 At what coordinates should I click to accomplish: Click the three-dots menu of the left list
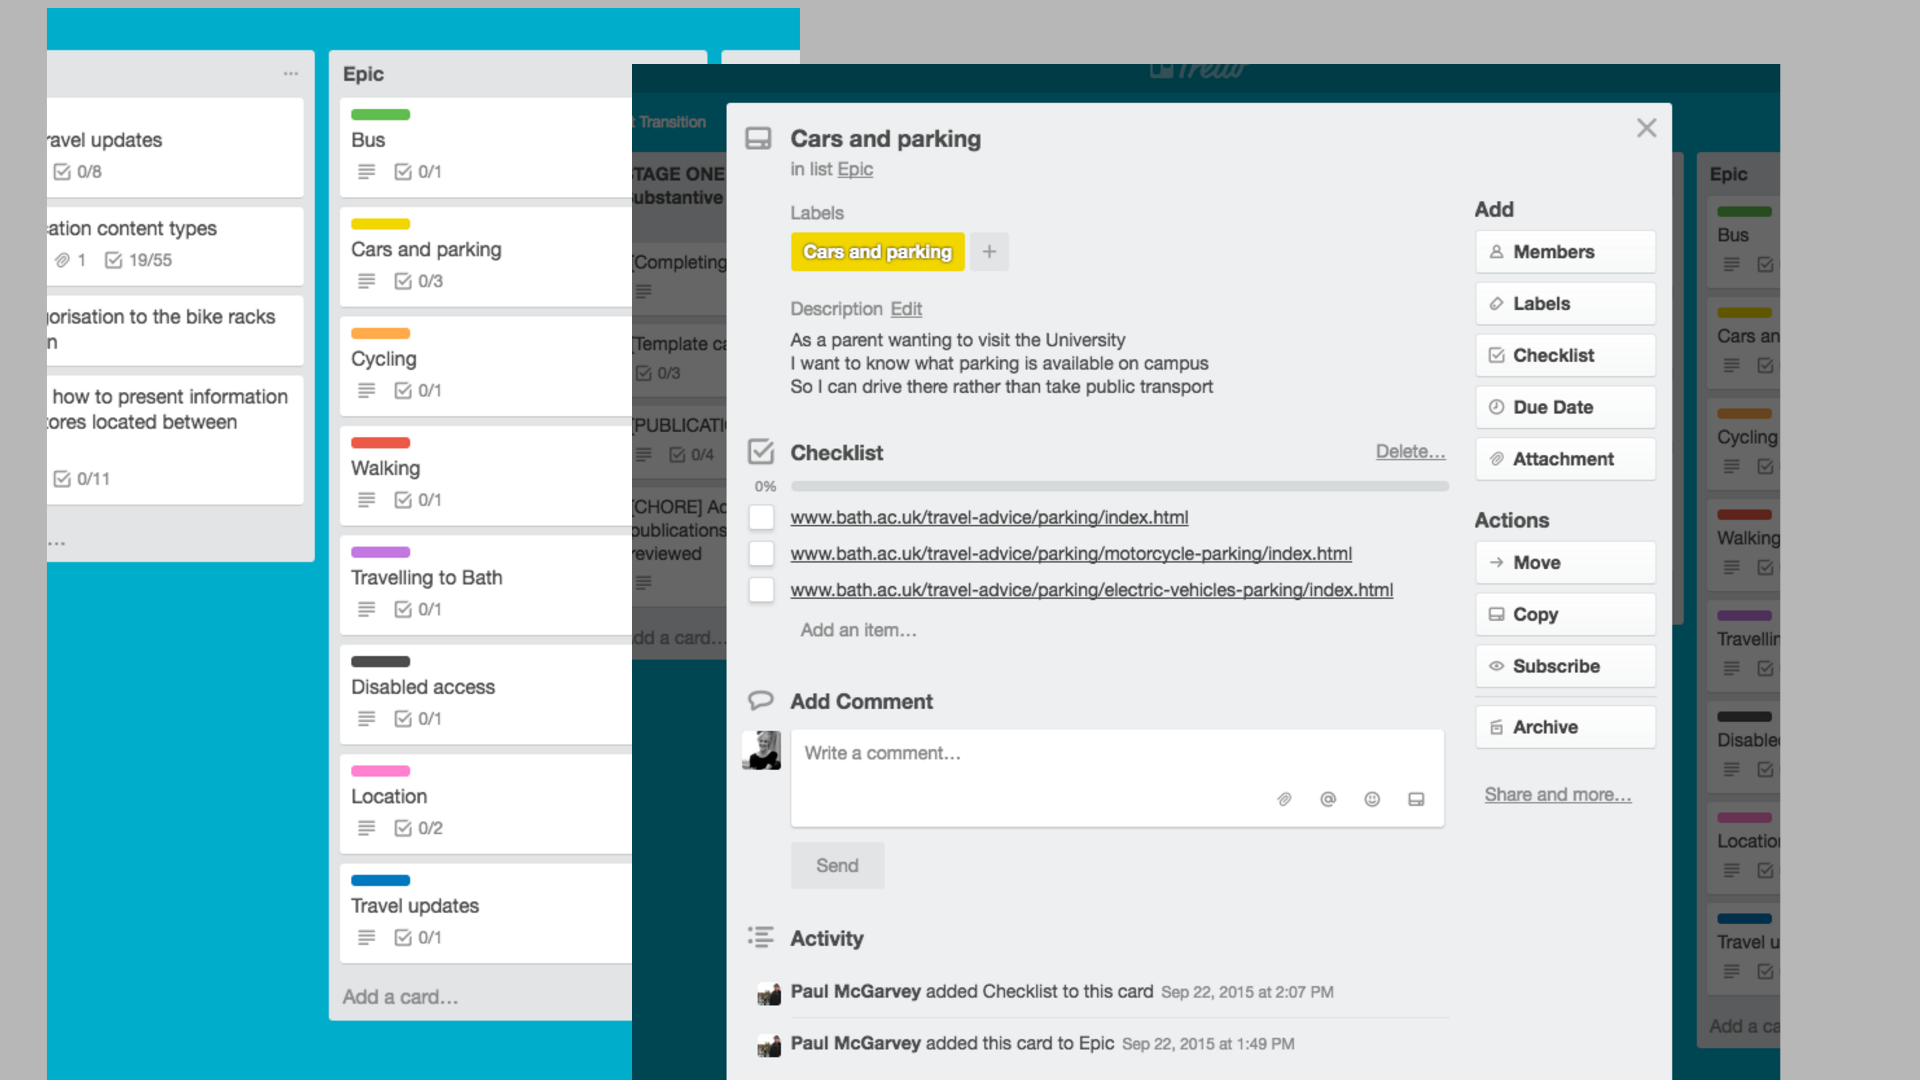click(291, 73)
